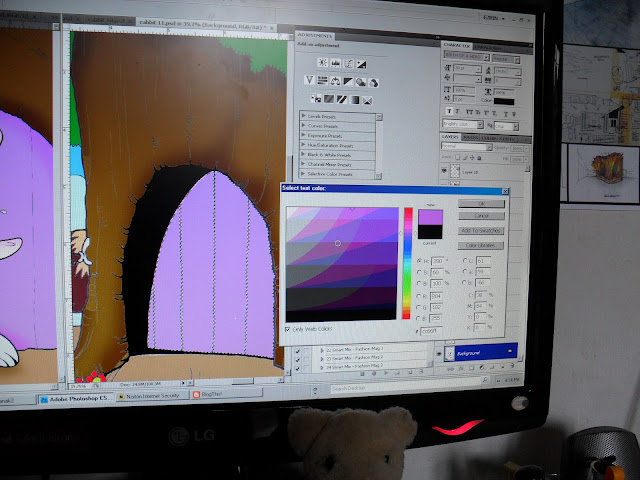Select the R (red) radio button

[x=419, y=296]
